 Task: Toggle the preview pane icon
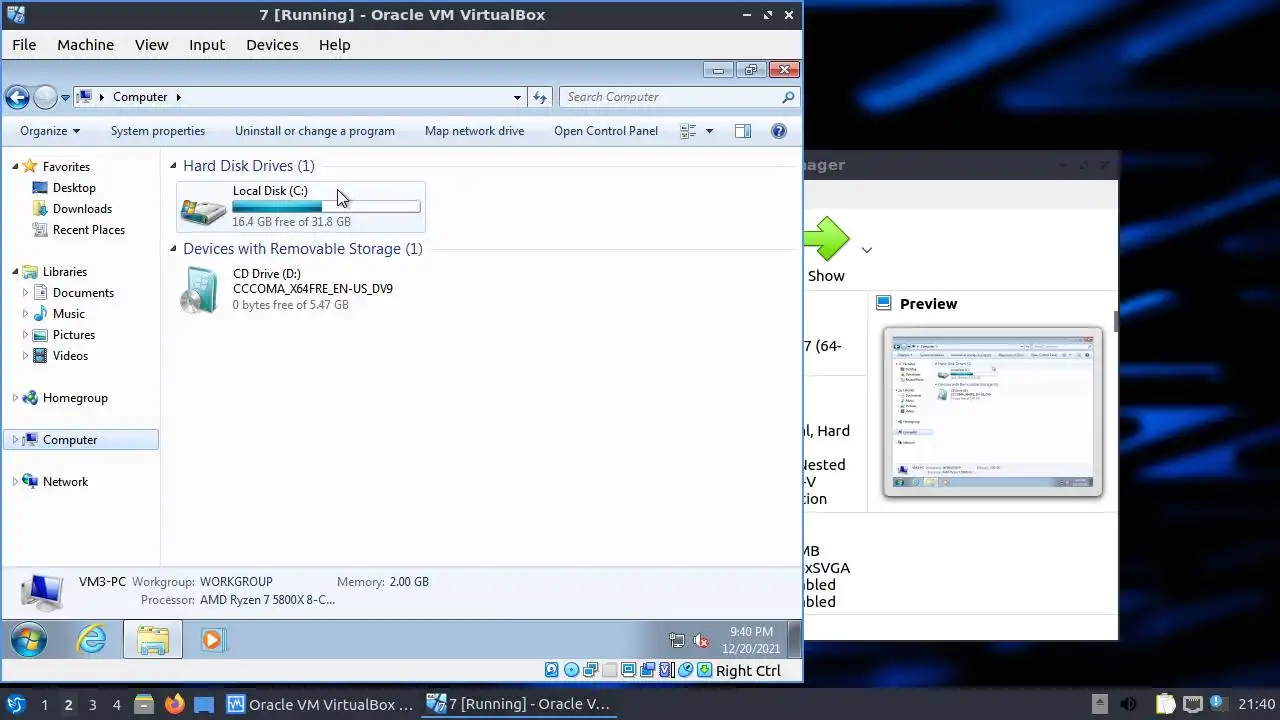(x=742, y=131)
